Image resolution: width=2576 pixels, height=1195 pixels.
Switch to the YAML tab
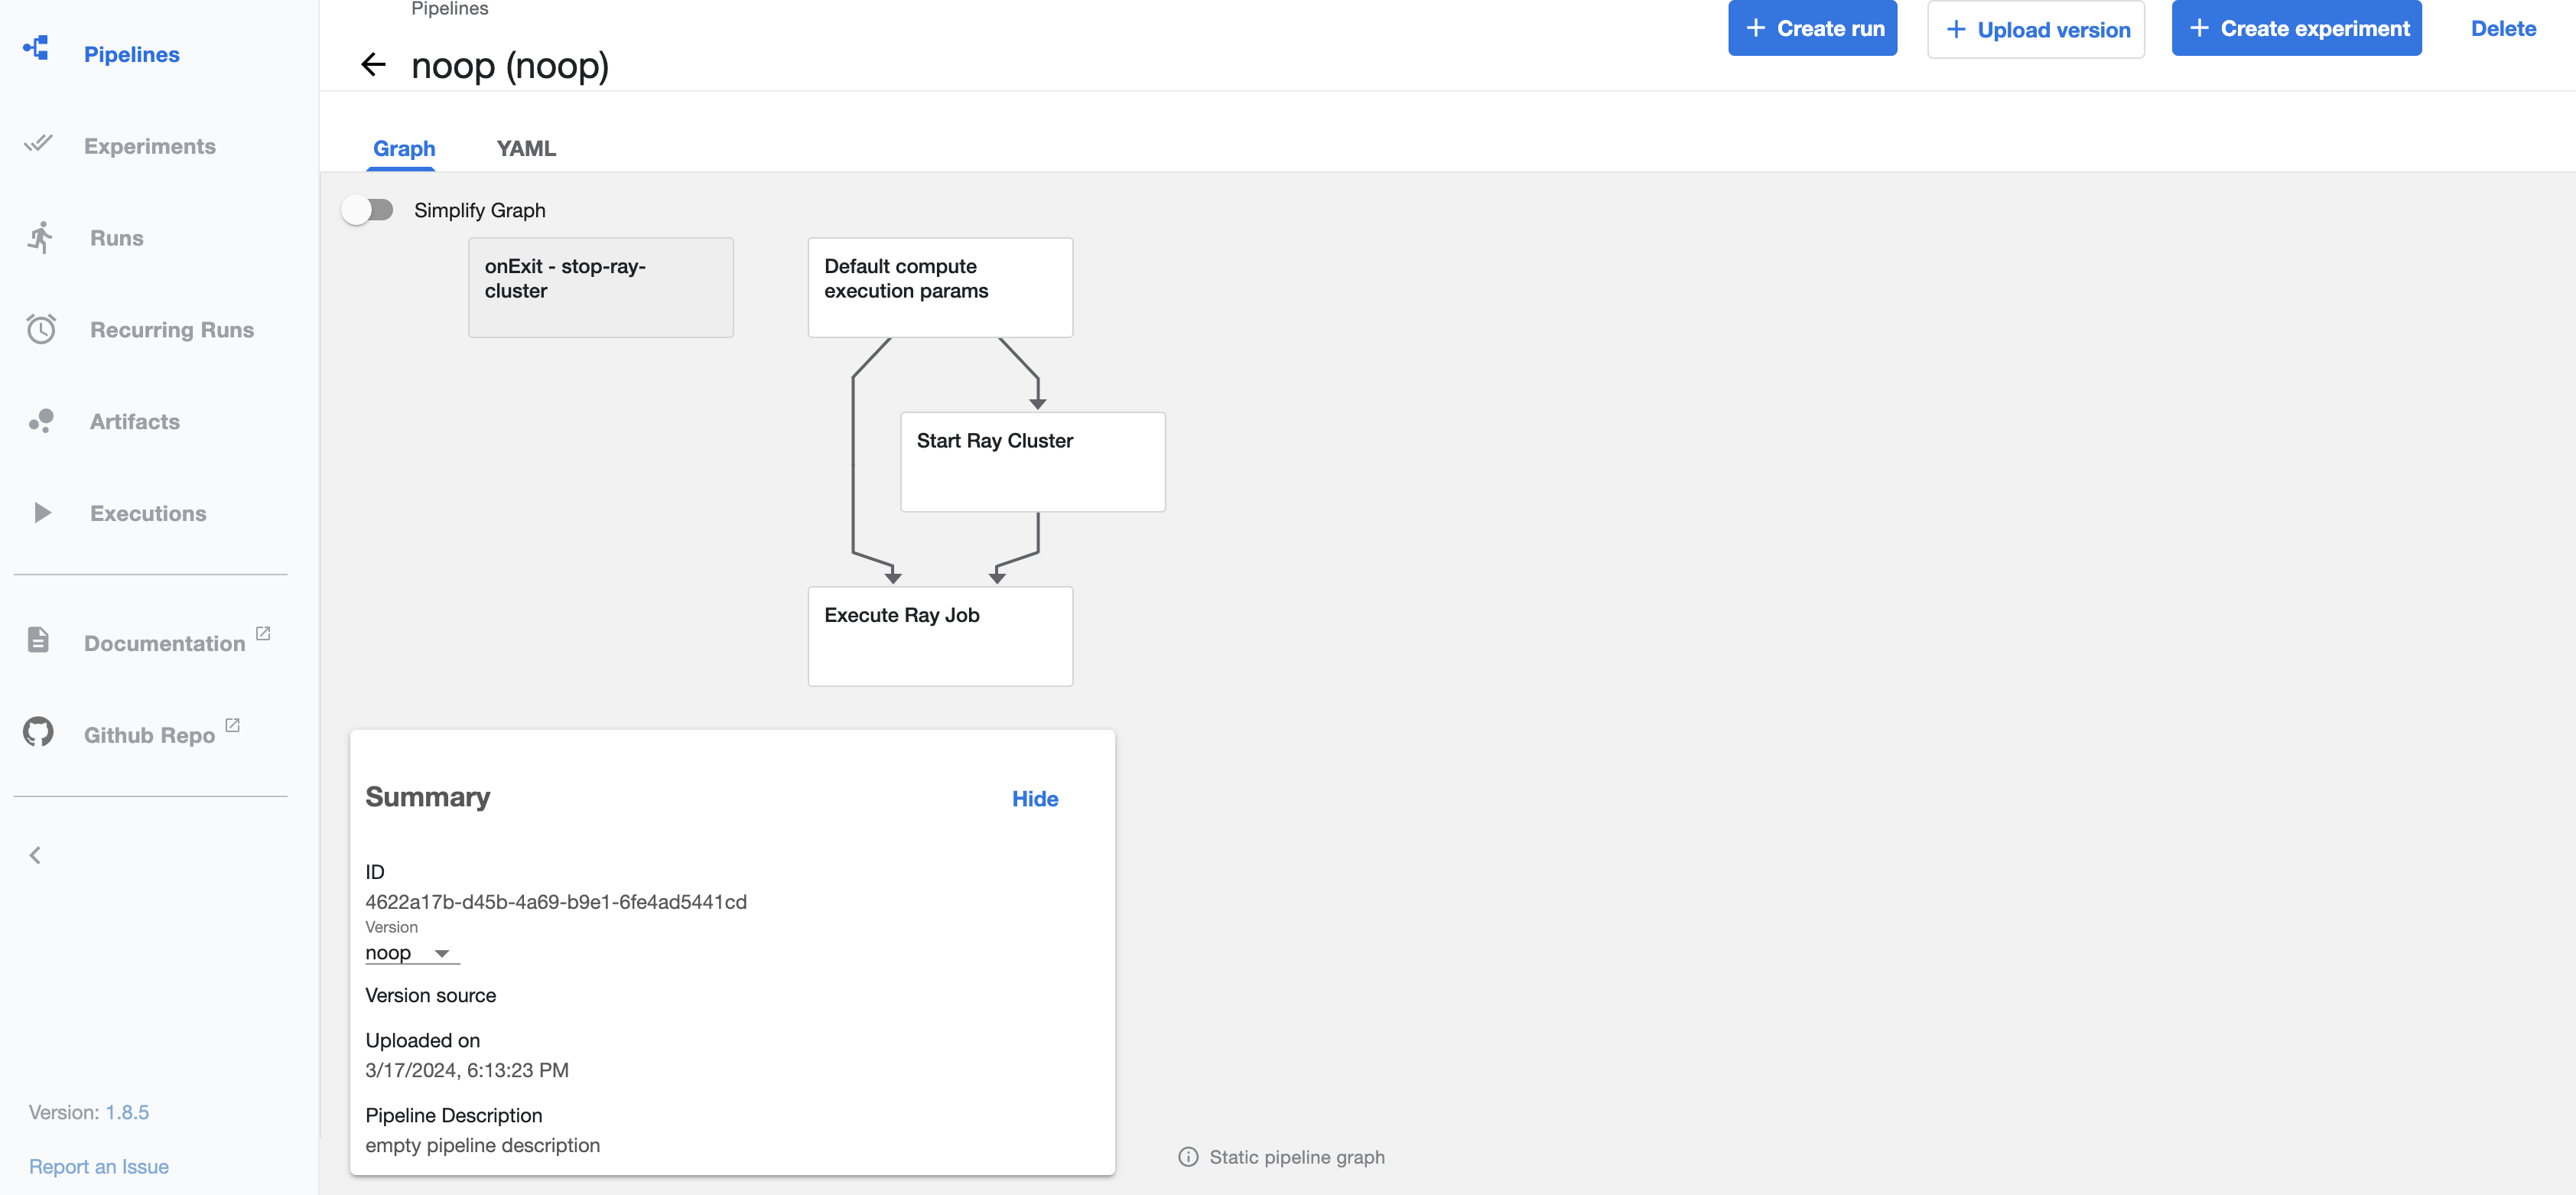[525, 148]
